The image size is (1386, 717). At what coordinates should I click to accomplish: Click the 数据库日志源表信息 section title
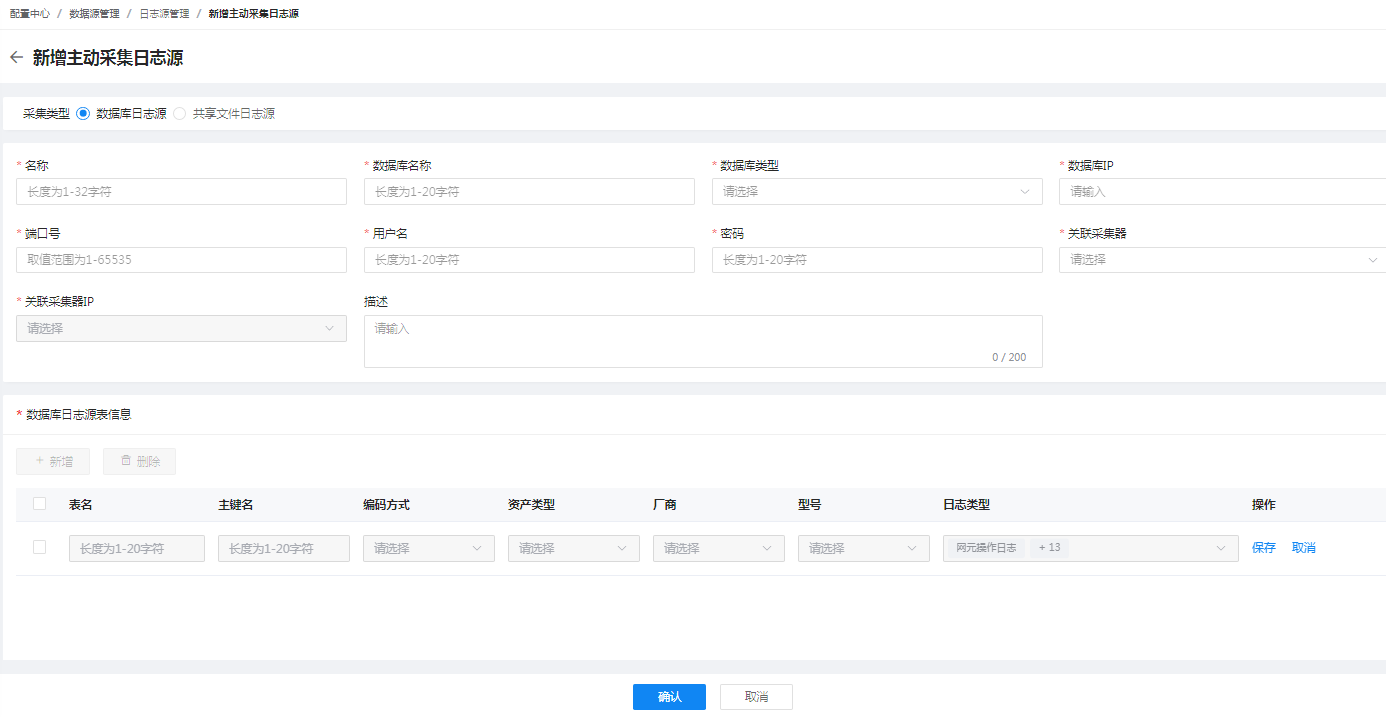78,414
